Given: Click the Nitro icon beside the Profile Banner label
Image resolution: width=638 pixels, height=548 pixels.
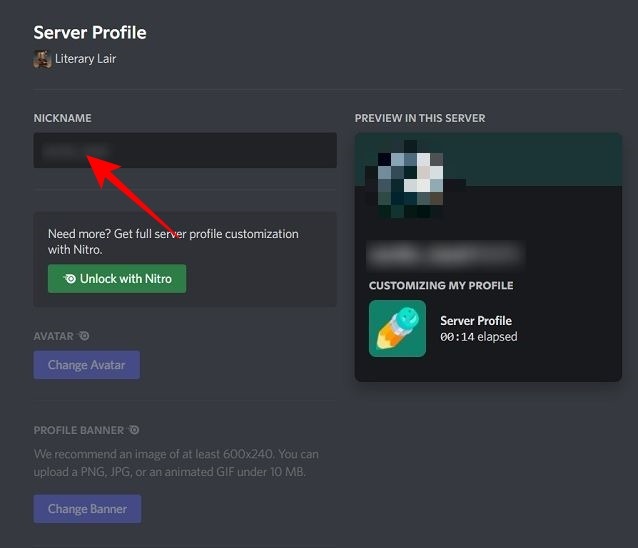Looking at the screenshot, I should pyautogui.click(x=134, y=430).
